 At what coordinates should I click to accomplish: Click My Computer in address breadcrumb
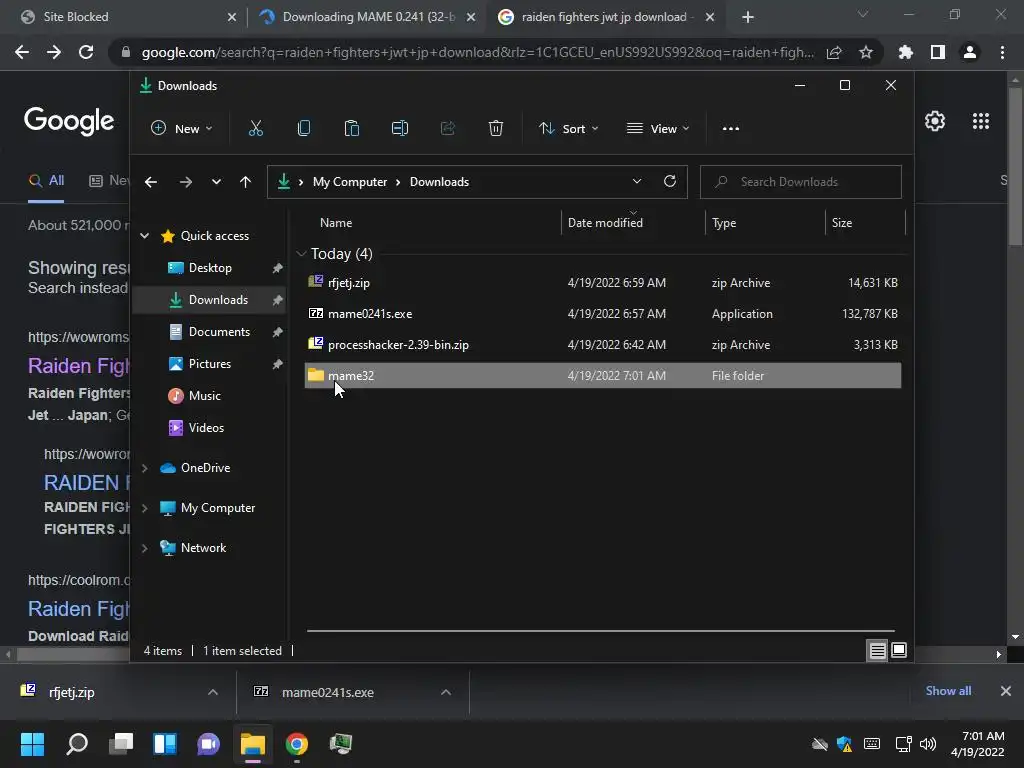pyautogui.click(x=349, y=182)
